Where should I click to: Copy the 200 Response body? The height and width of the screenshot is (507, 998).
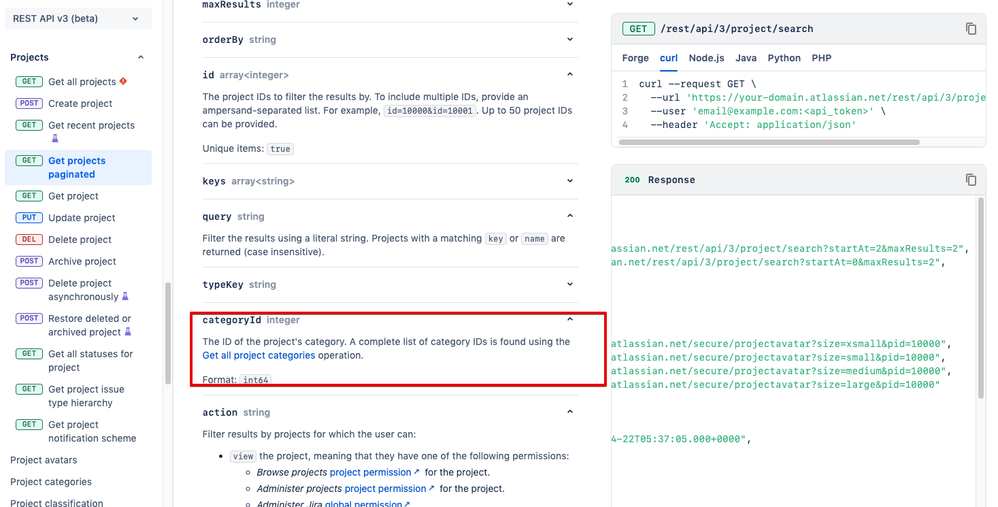971,180
